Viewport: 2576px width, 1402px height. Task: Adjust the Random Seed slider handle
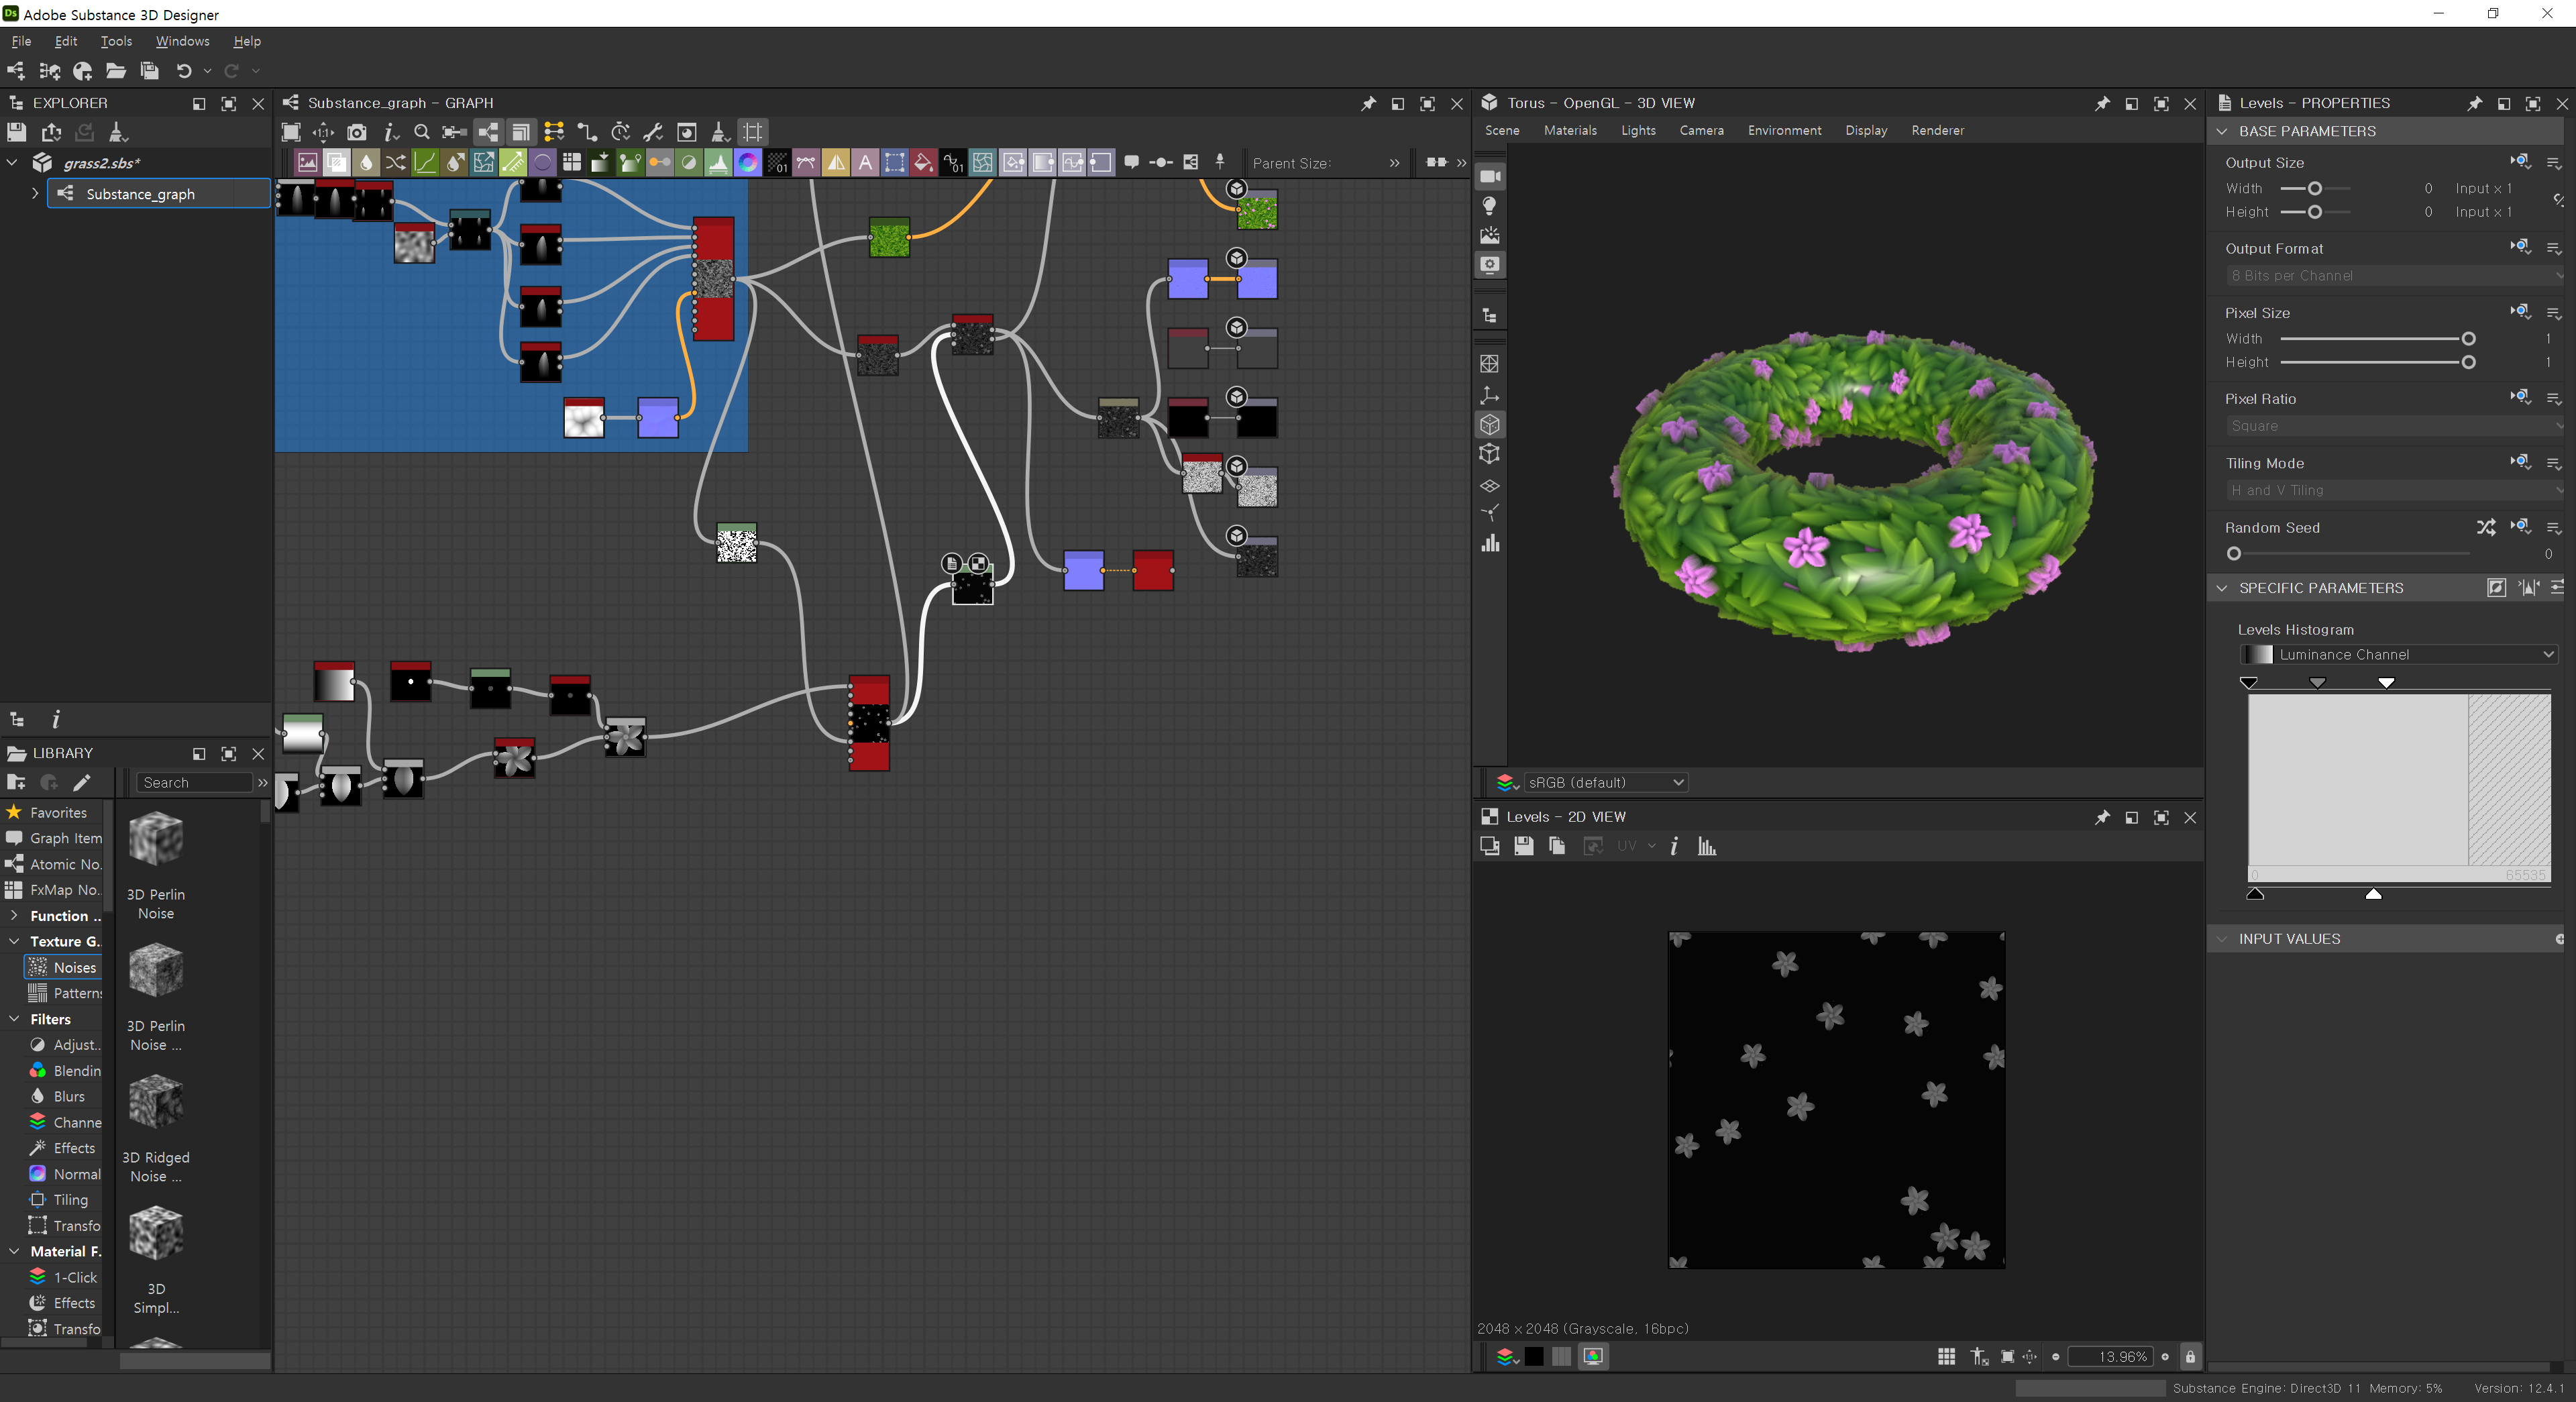point(2234,553)
